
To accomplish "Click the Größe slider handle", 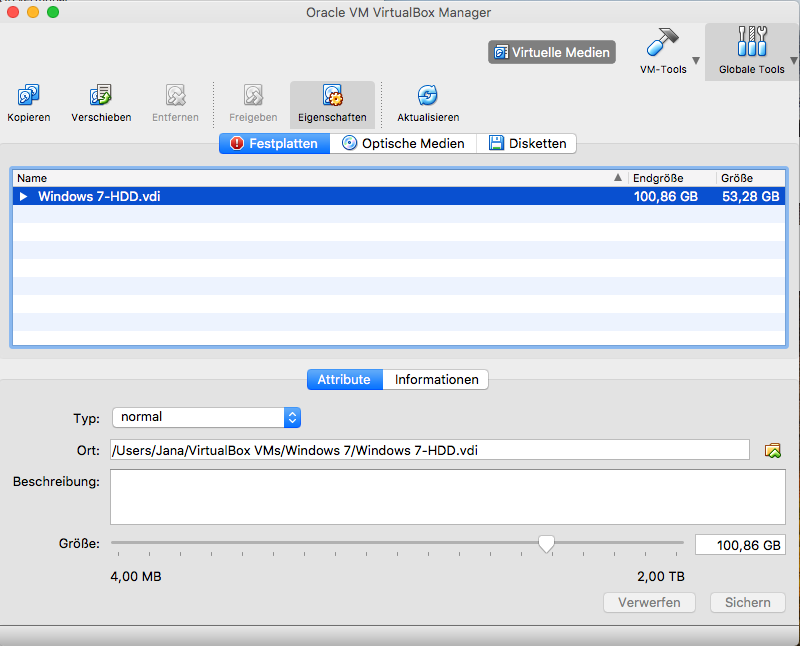I will 546,544.
